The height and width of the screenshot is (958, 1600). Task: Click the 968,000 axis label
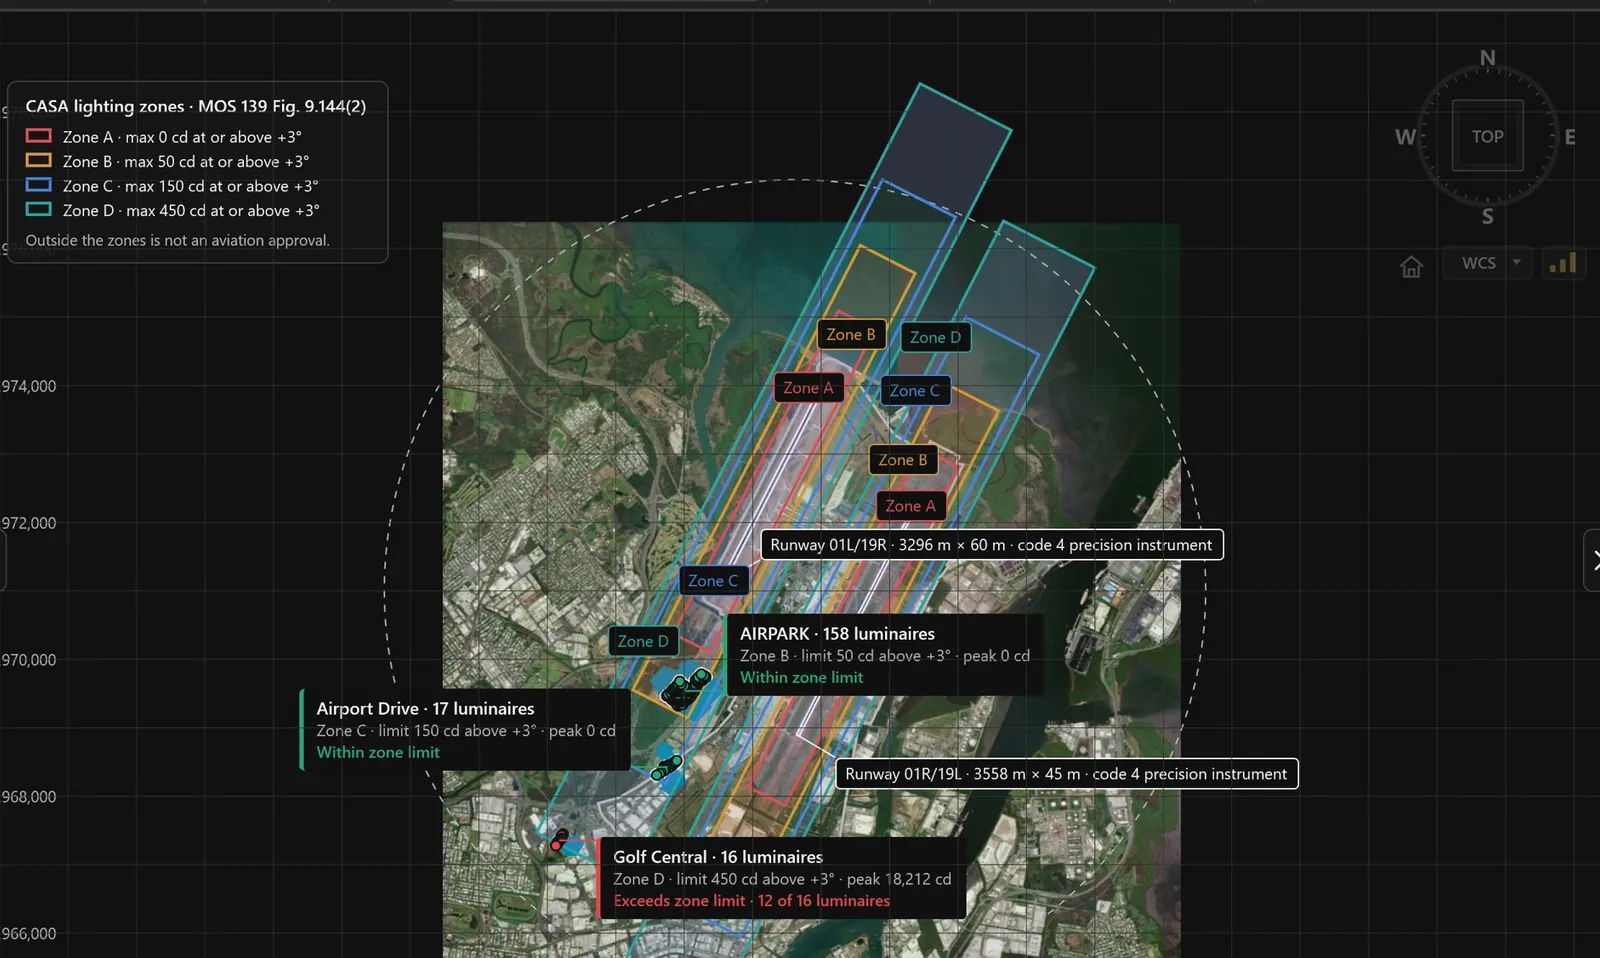28,797
